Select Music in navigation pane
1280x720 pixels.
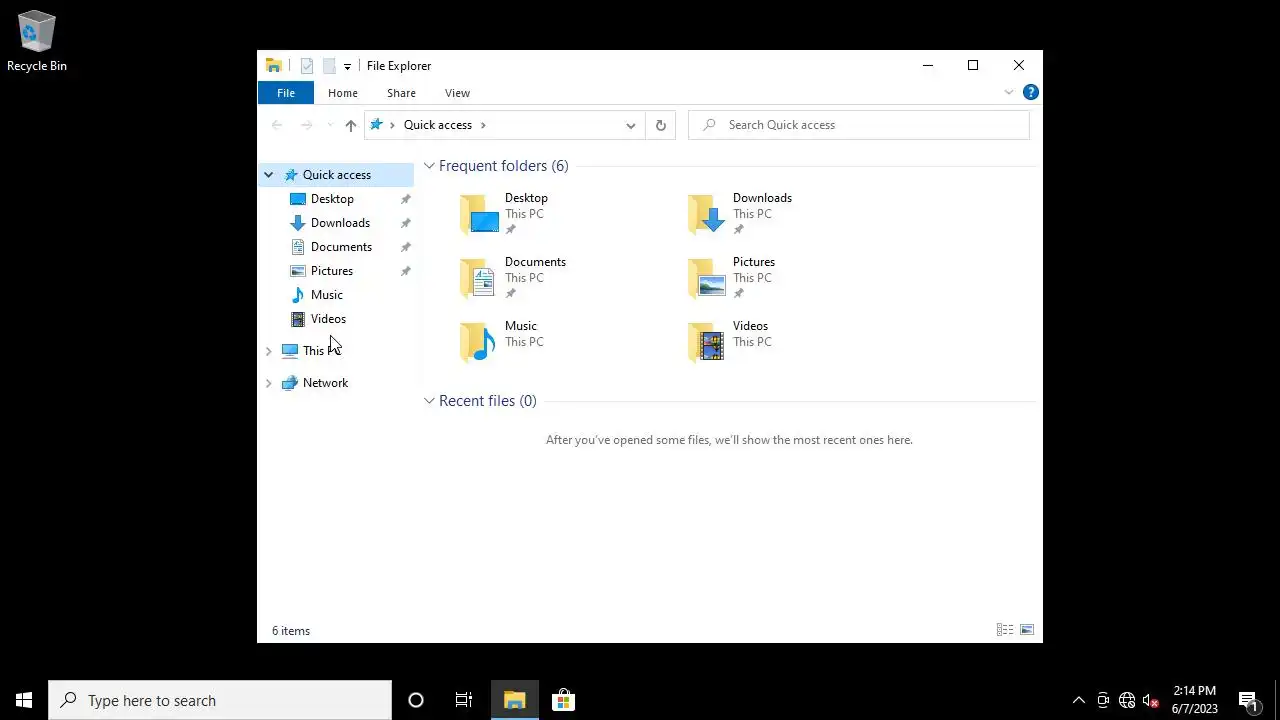[326, 295]
